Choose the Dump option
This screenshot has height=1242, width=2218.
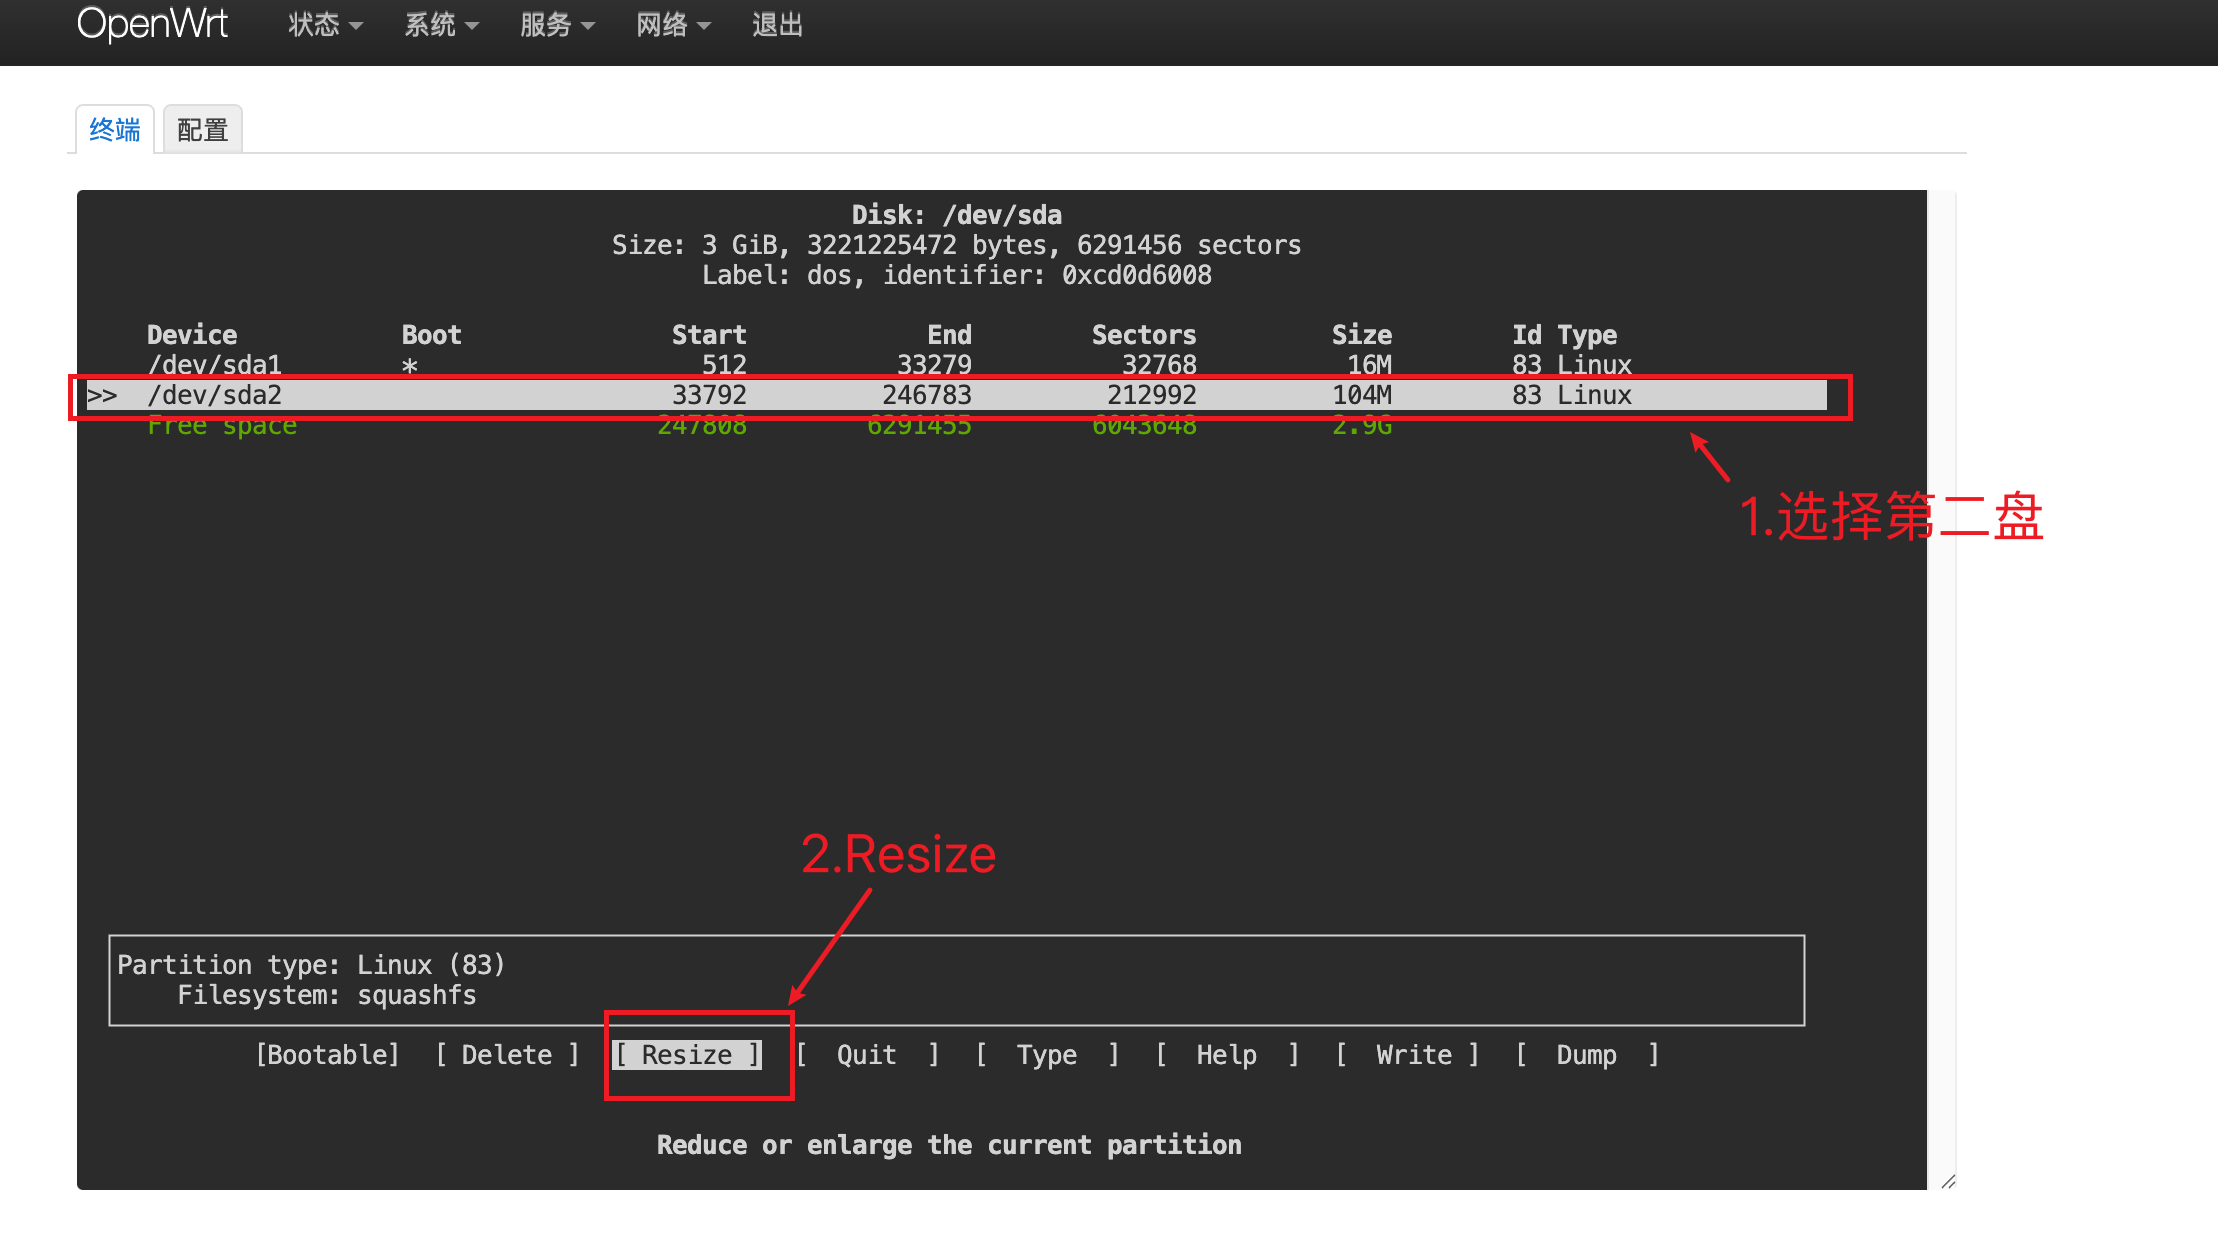(1587, 1055)
